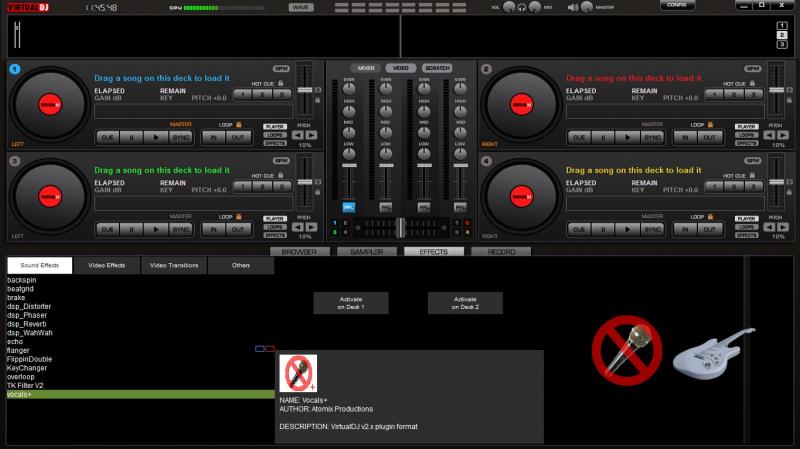Image resolution: width=800 pixels, height=449 pixels.
Task: Select the deck 3 number badge
Action: [15, 161]
